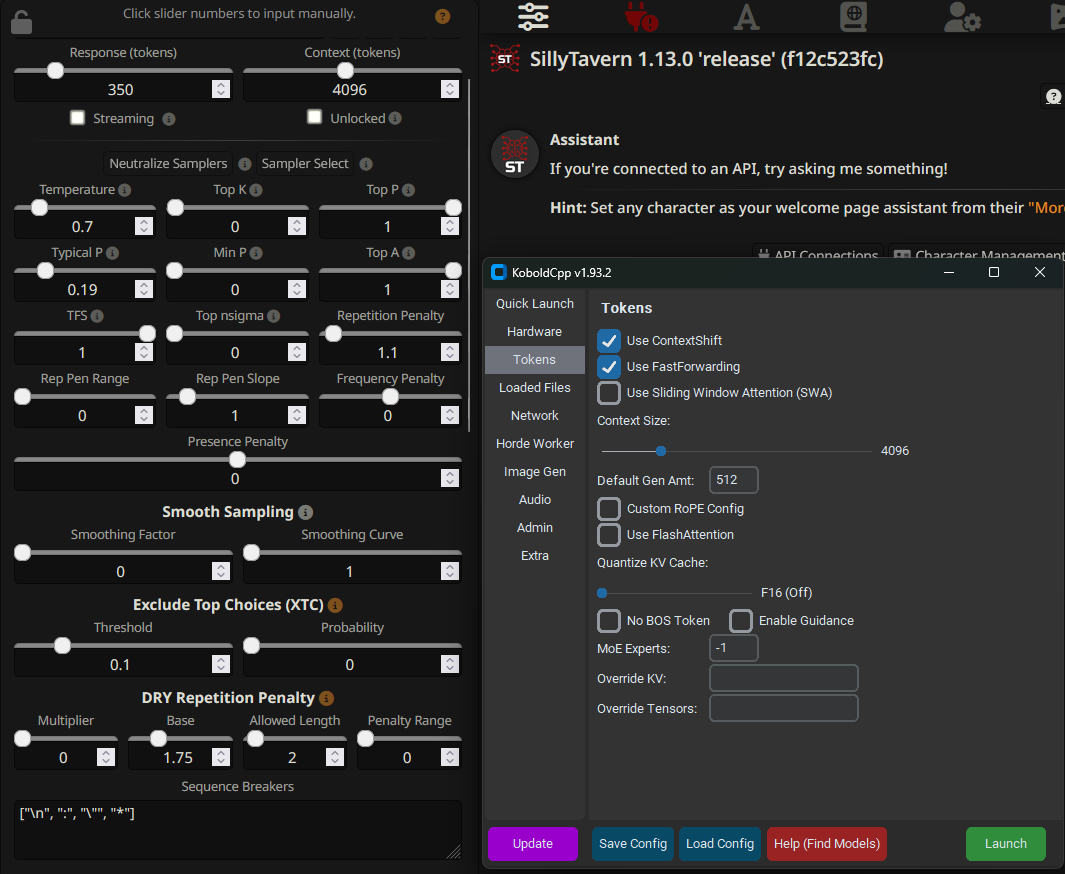
Task: Open the API connections plug icon
Action: 640,16
